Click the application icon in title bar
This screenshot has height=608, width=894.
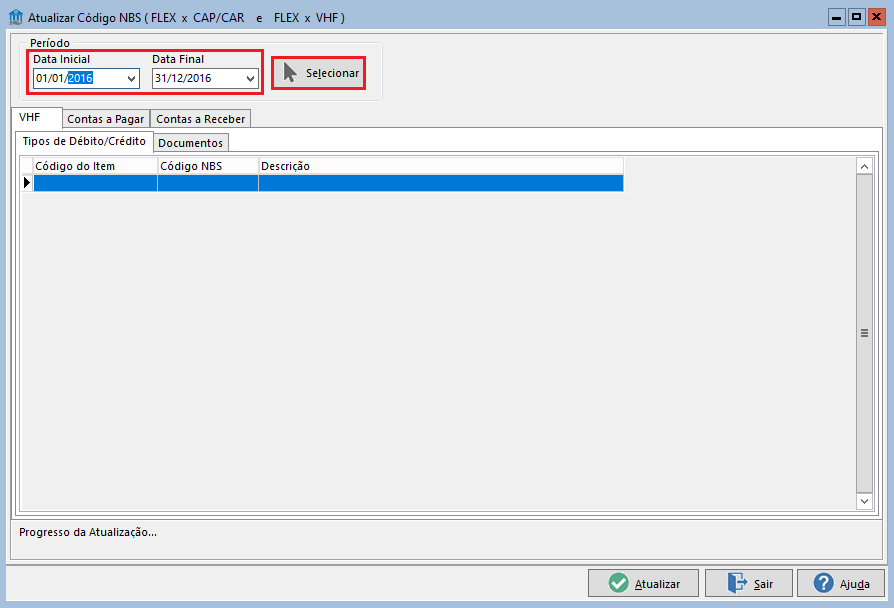point(16,17)
